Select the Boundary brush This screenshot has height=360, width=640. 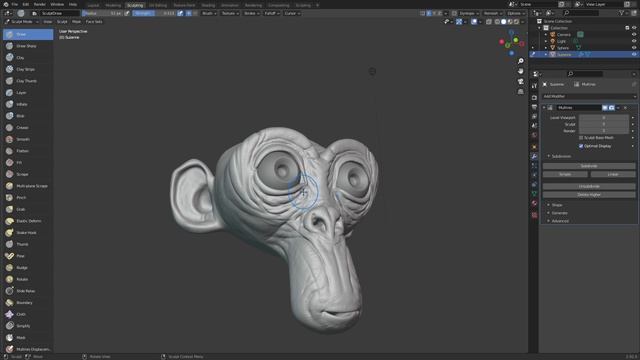click(x=28, y=303)
